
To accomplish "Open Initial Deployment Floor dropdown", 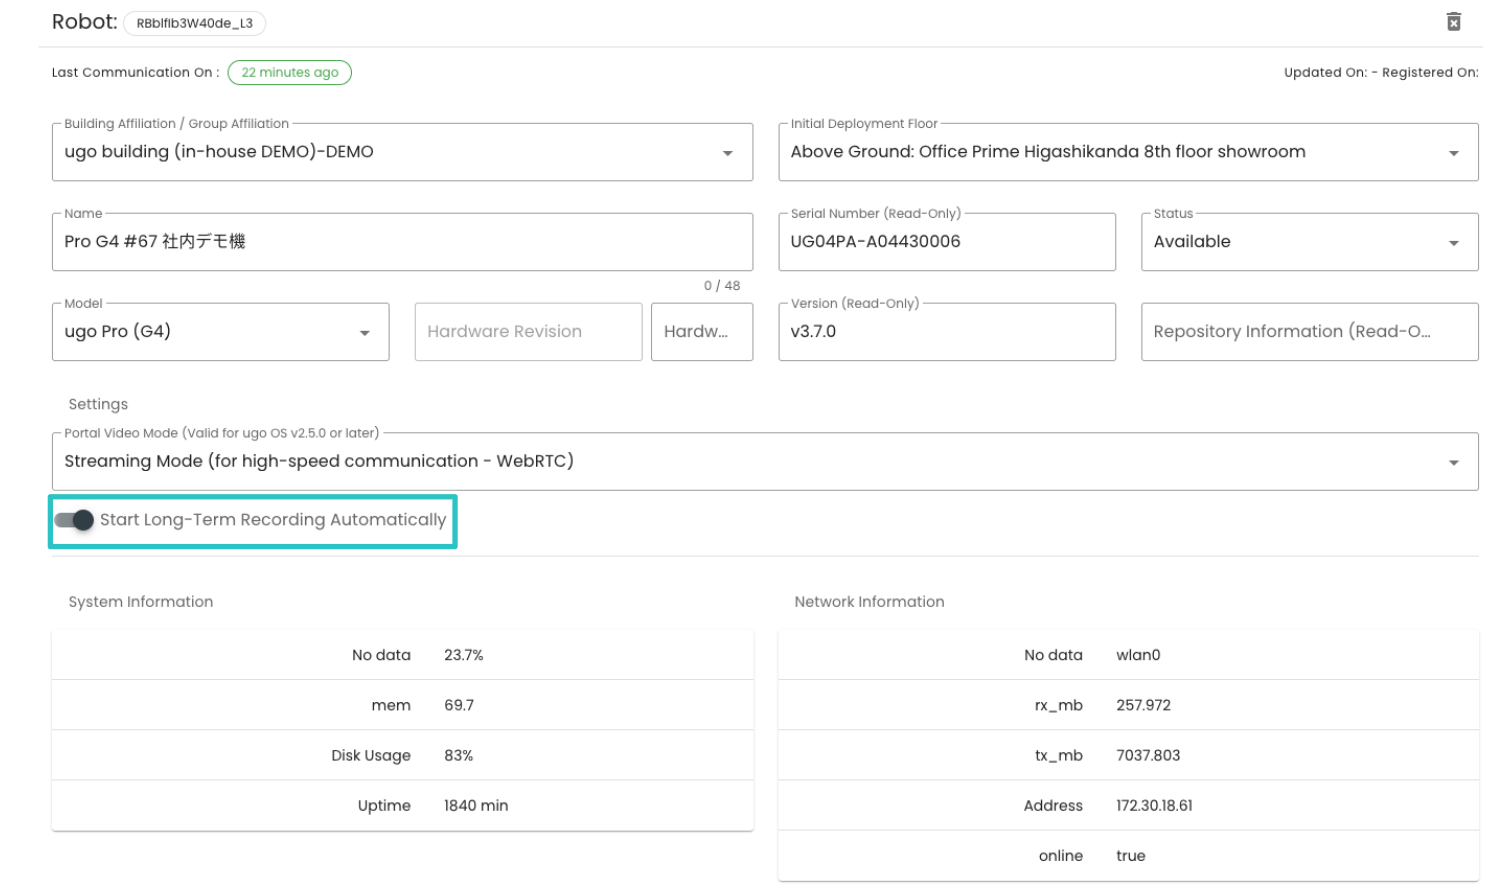I will click(x=1128, y=152).
